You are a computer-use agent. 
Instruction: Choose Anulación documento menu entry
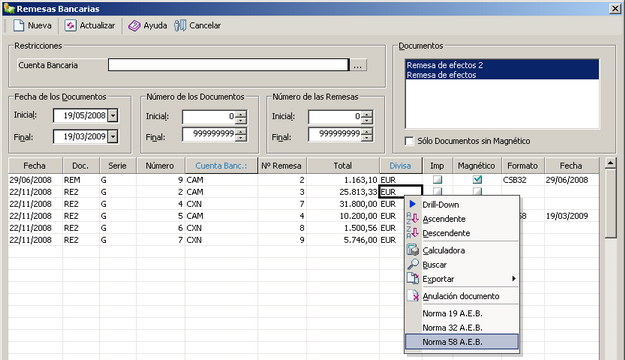point(462,296)
